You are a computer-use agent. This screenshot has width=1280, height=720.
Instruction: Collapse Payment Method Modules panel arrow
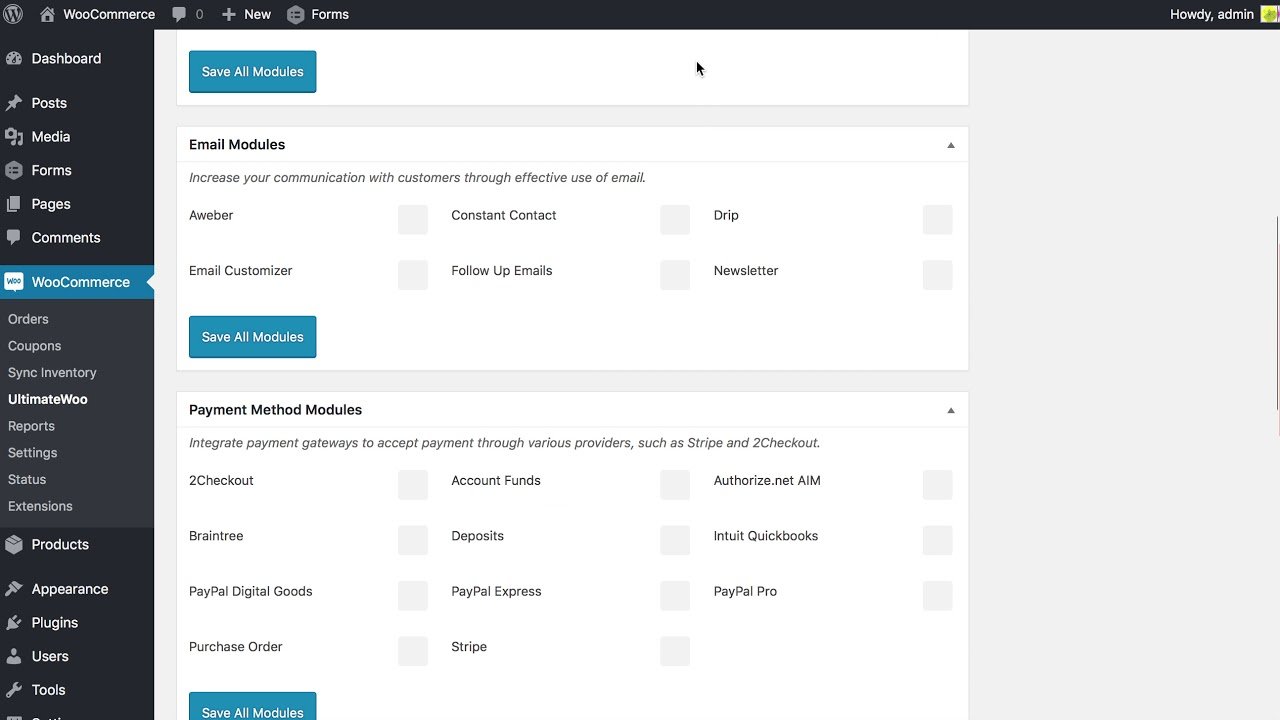[951, 410]
